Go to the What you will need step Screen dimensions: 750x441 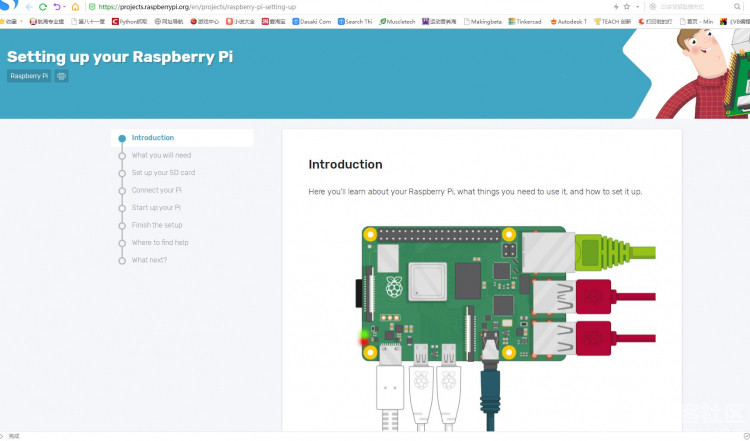tap(161, 155)
